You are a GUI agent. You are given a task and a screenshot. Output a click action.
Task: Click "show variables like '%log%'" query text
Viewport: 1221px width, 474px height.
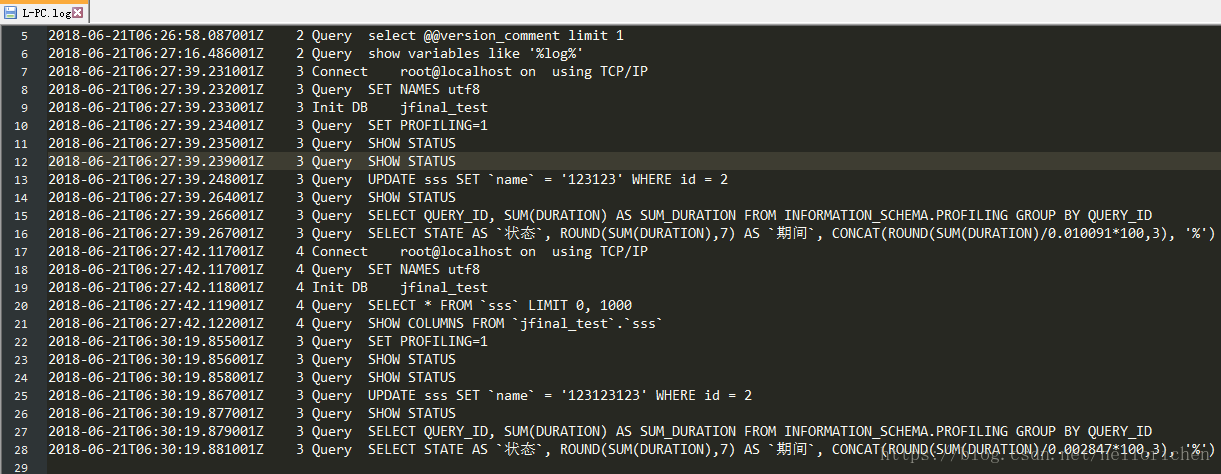[476, 53]
